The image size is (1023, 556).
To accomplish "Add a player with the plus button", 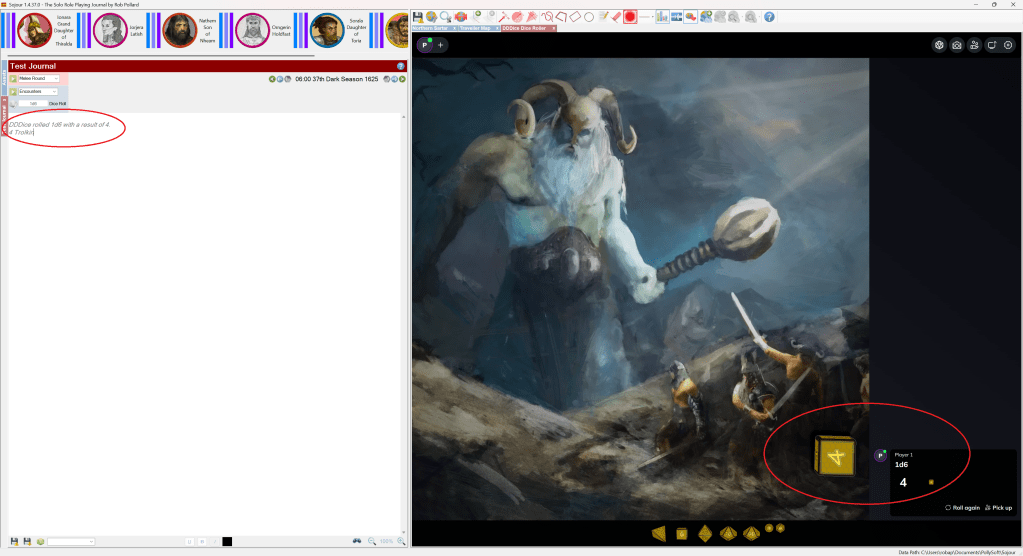I will pyautogui.click(x=441, y=45).
